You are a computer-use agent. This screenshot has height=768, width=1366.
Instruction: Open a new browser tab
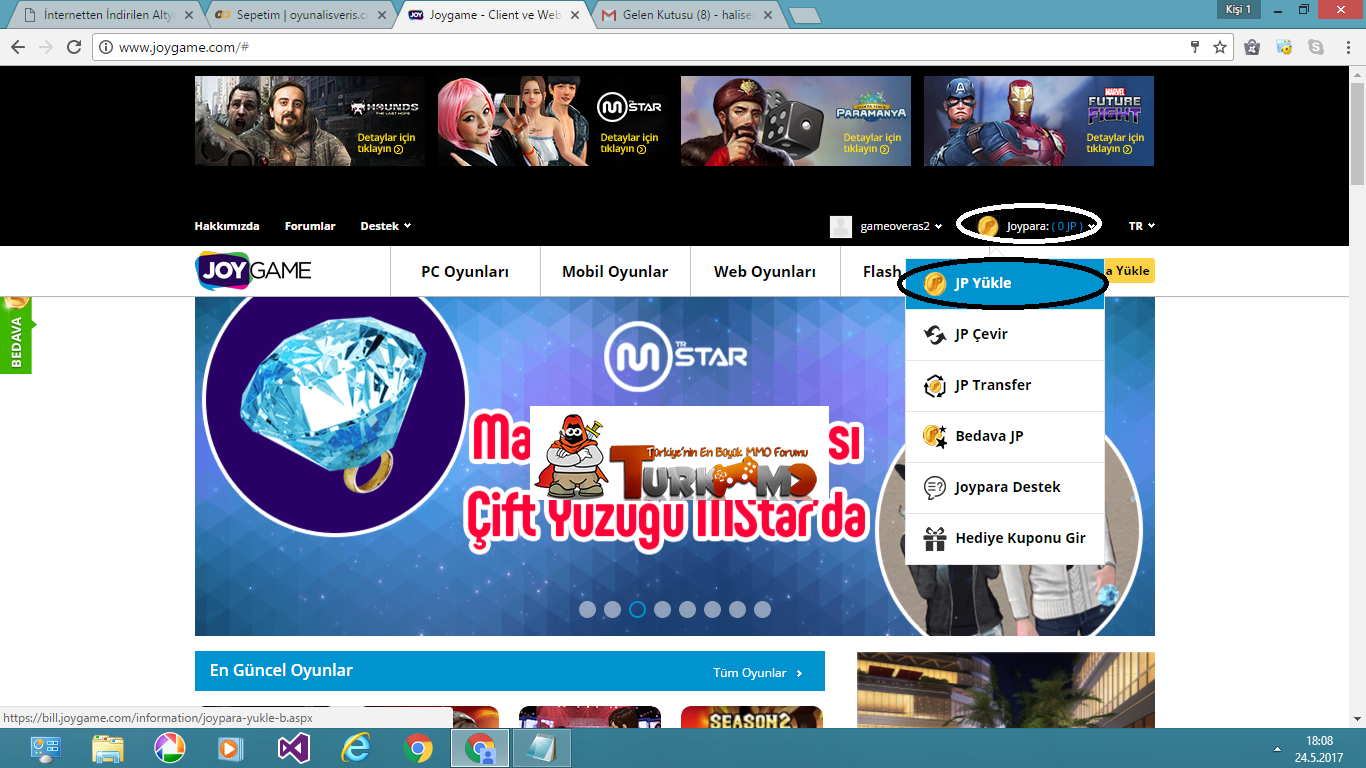pos(804,15)
